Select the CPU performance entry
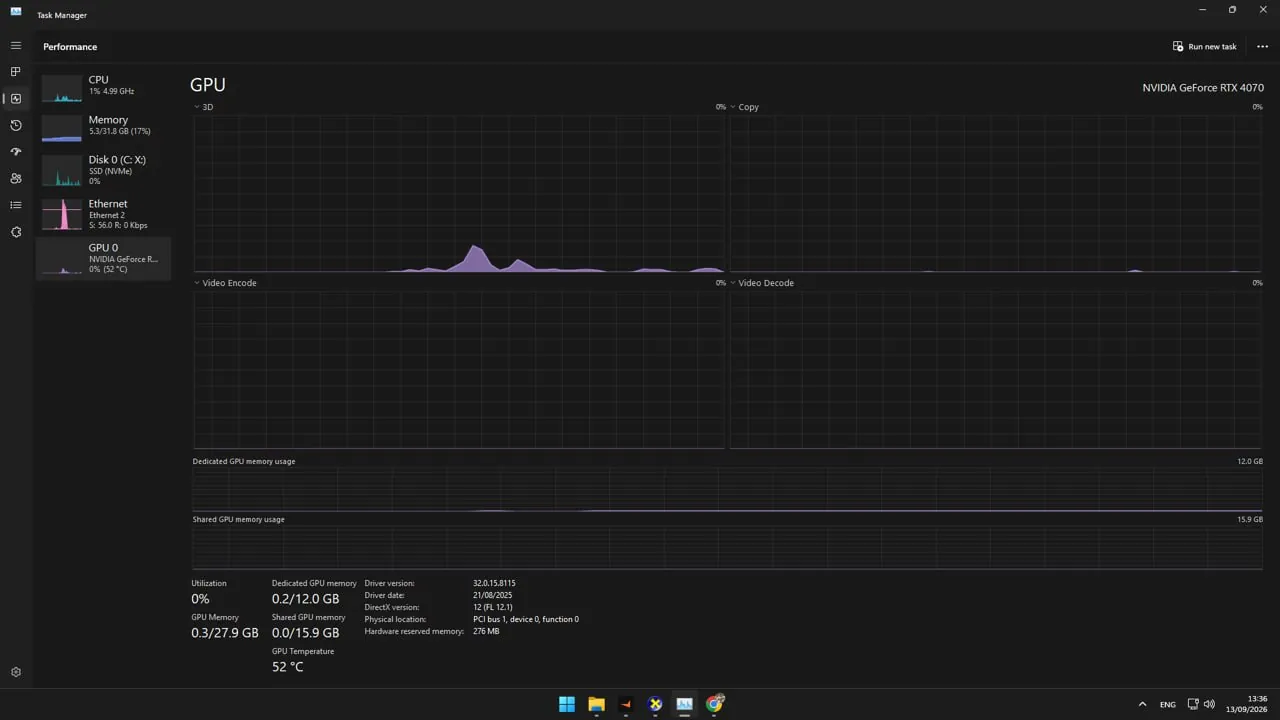Viewport: 1280px width, 720px height. pyautogui.click(x=103, y=88)
